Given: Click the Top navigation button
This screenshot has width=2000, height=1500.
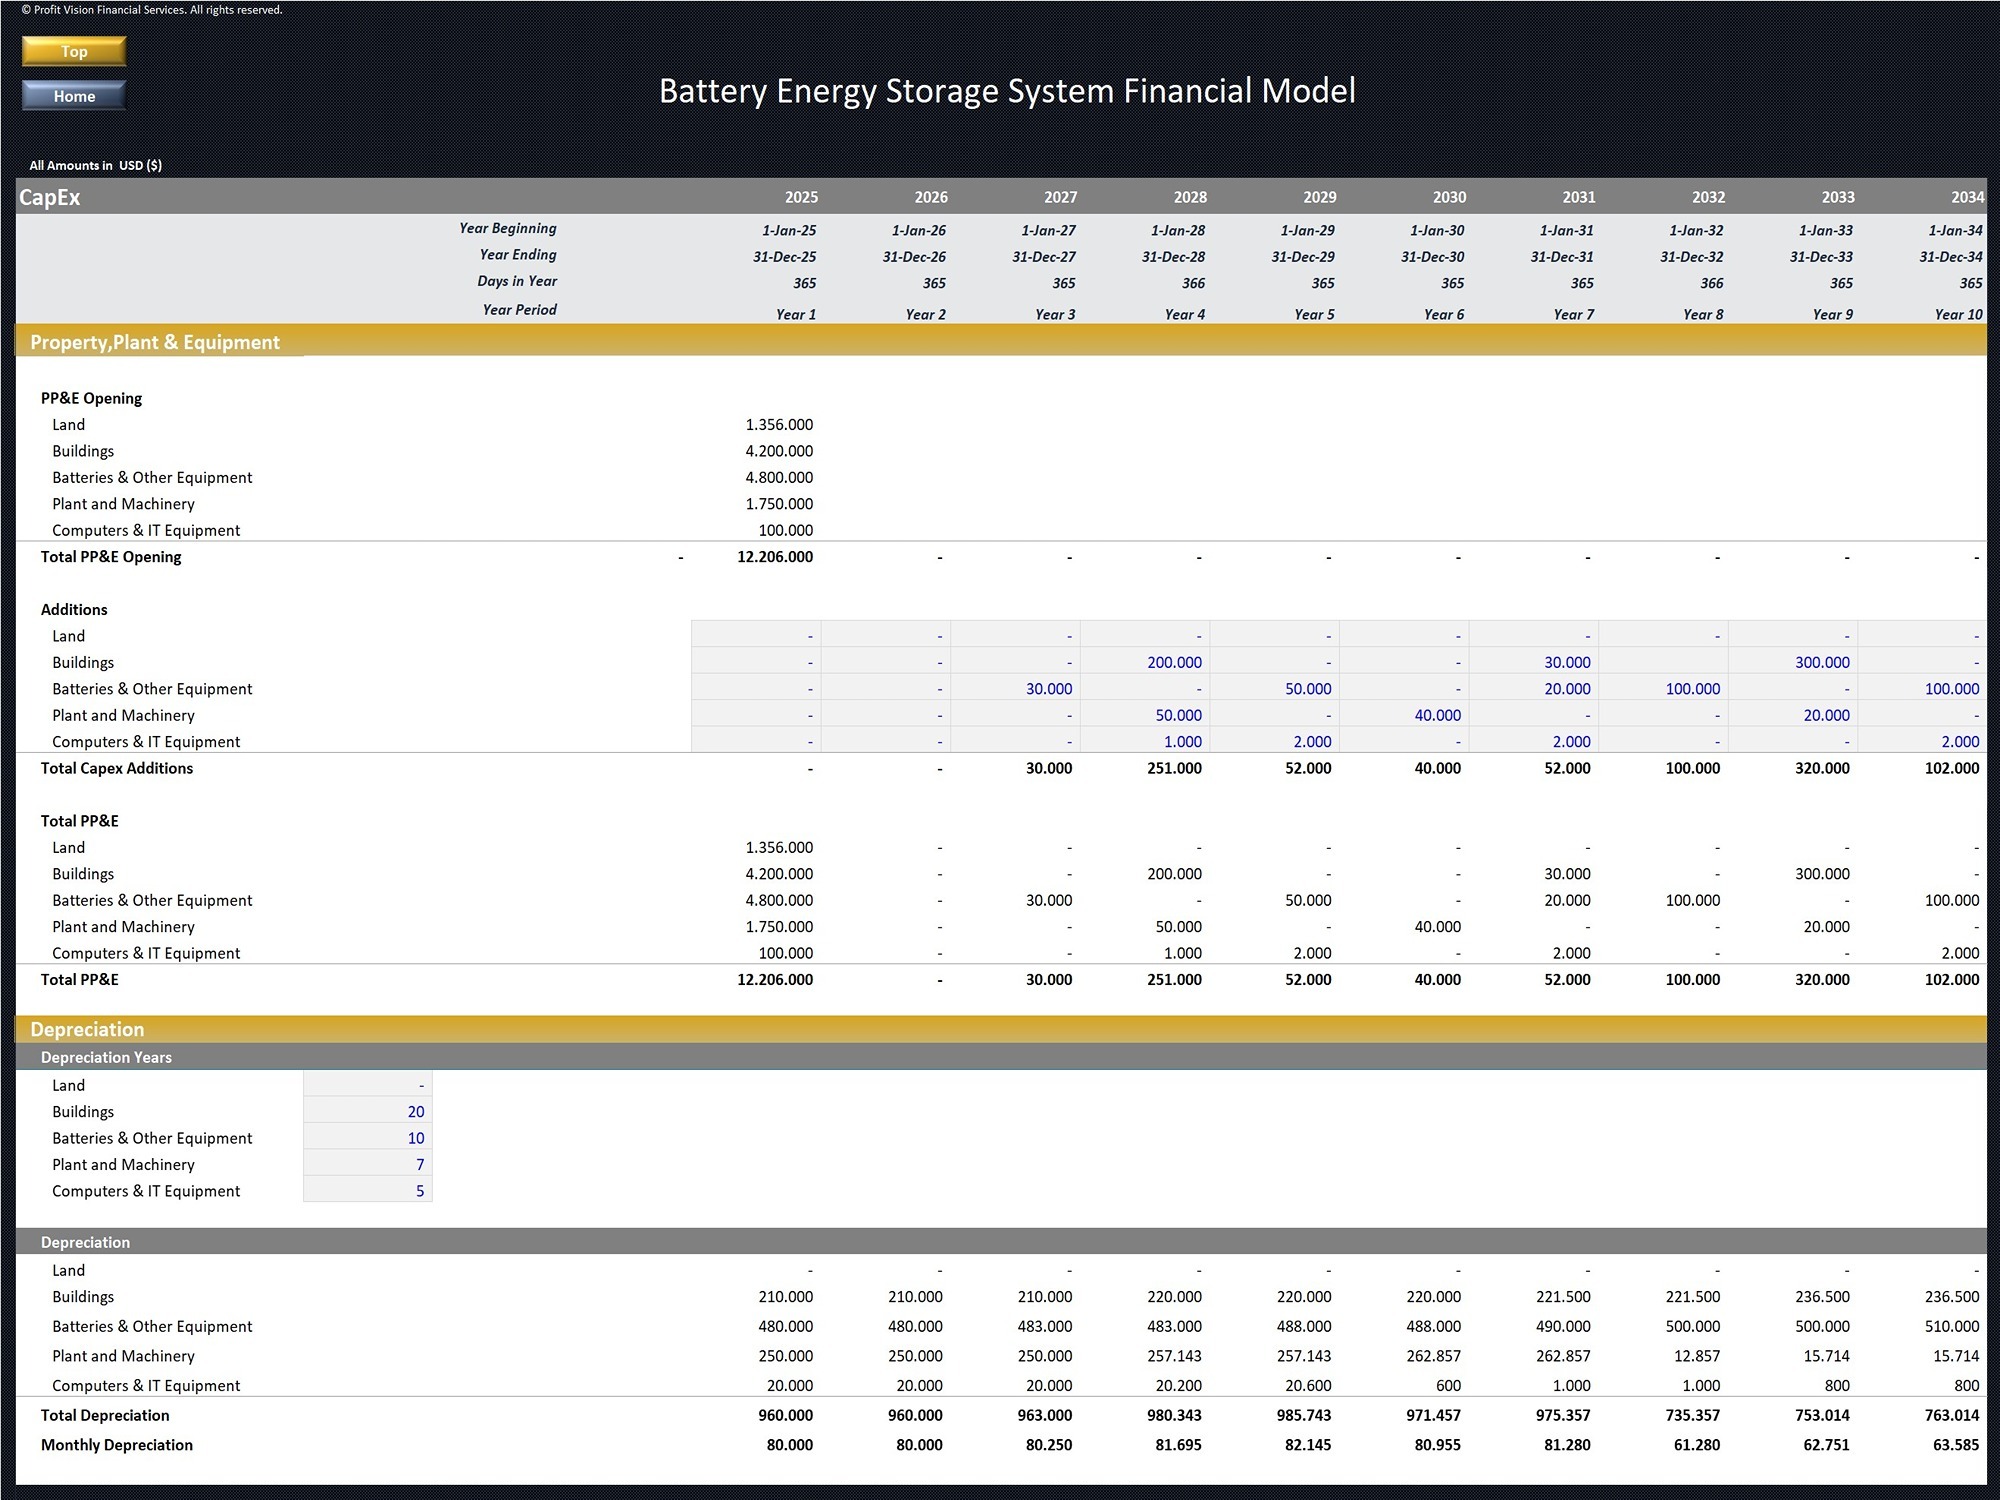Looking at the screenshot, I should pos(73,51).
